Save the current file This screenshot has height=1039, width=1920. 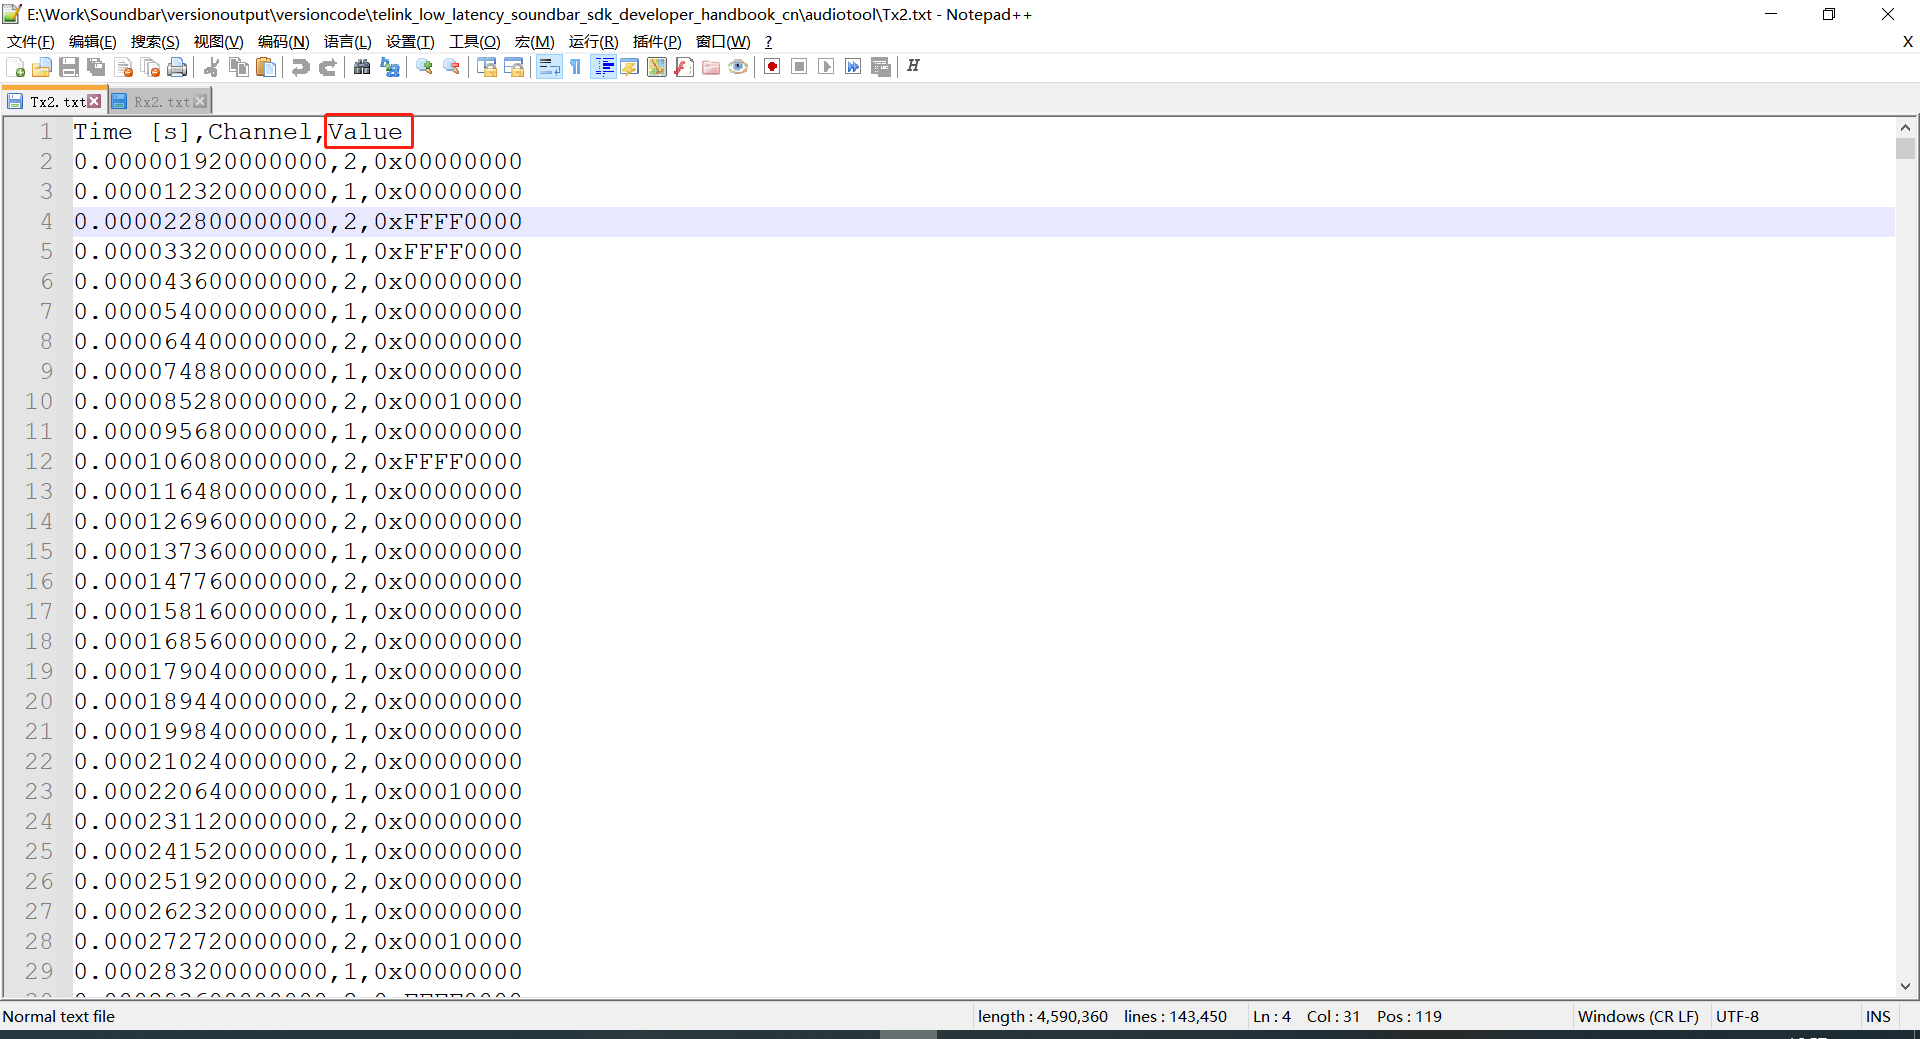point(69,66)
